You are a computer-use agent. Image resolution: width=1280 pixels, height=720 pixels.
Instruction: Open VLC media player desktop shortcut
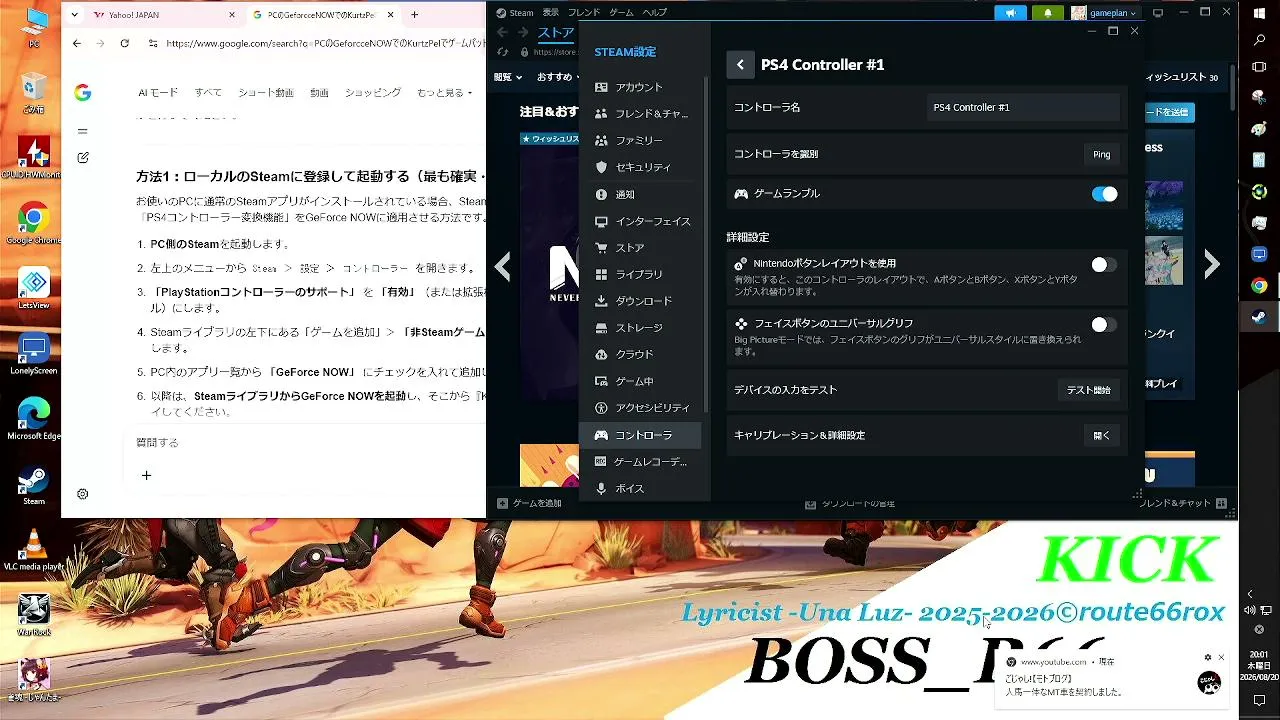(33, 549)
